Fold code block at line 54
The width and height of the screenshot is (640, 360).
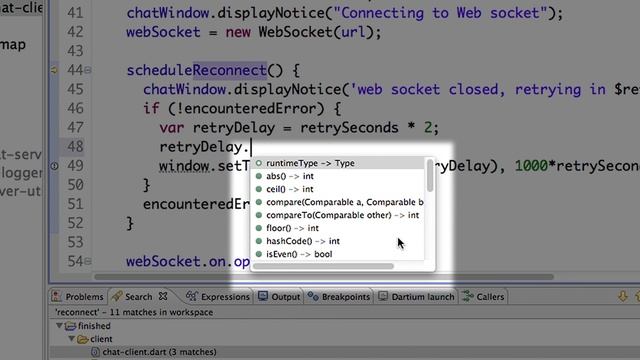(x=88, y=261)
